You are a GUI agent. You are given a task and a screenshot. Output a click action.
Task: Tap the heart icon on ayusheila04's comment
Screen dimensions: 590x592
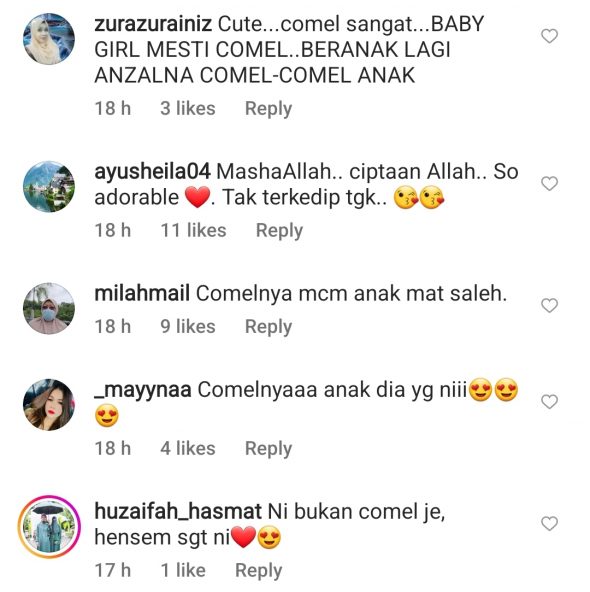coord(549,184)
